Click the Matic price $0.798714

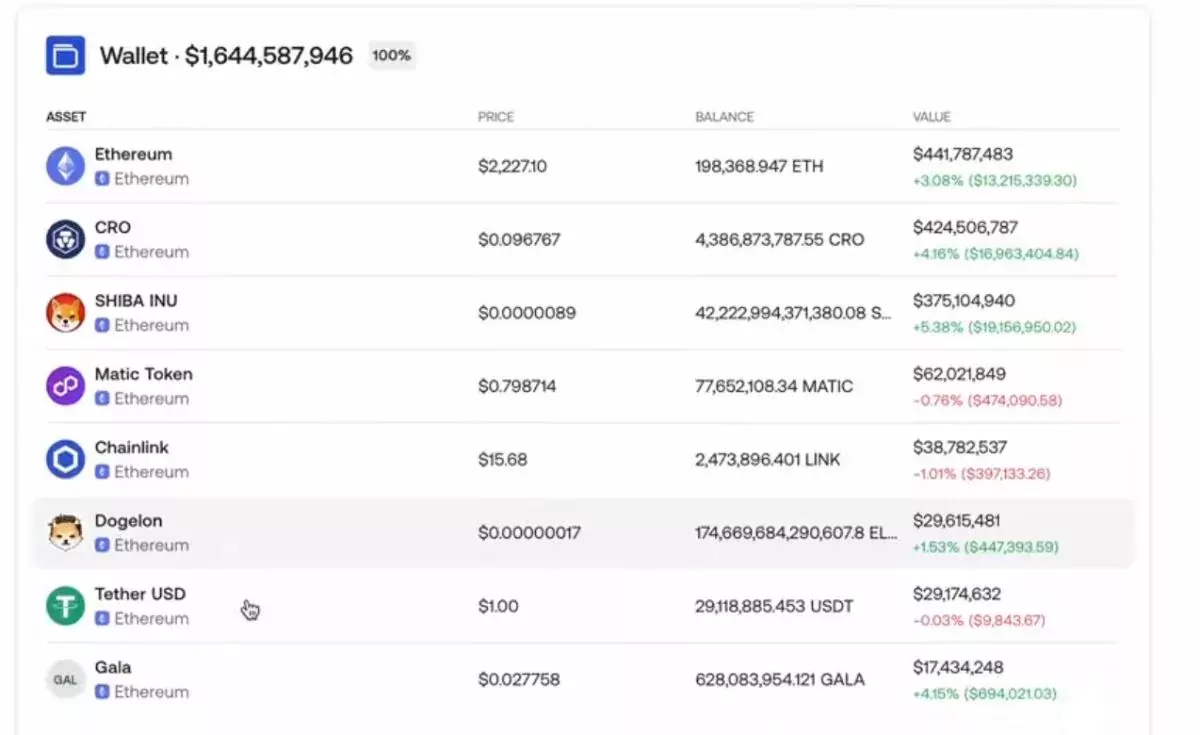tap(518, 386)
